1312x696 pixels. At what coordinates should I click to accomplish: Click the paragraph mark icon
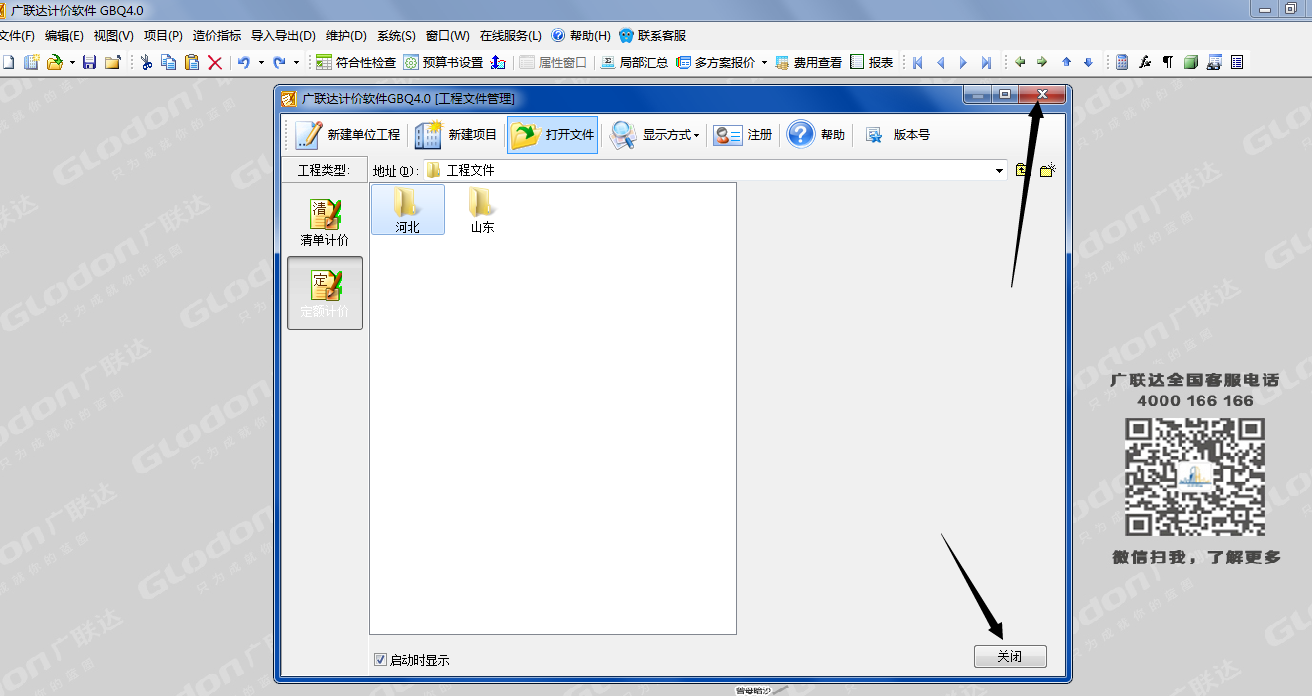[1167, 62]
